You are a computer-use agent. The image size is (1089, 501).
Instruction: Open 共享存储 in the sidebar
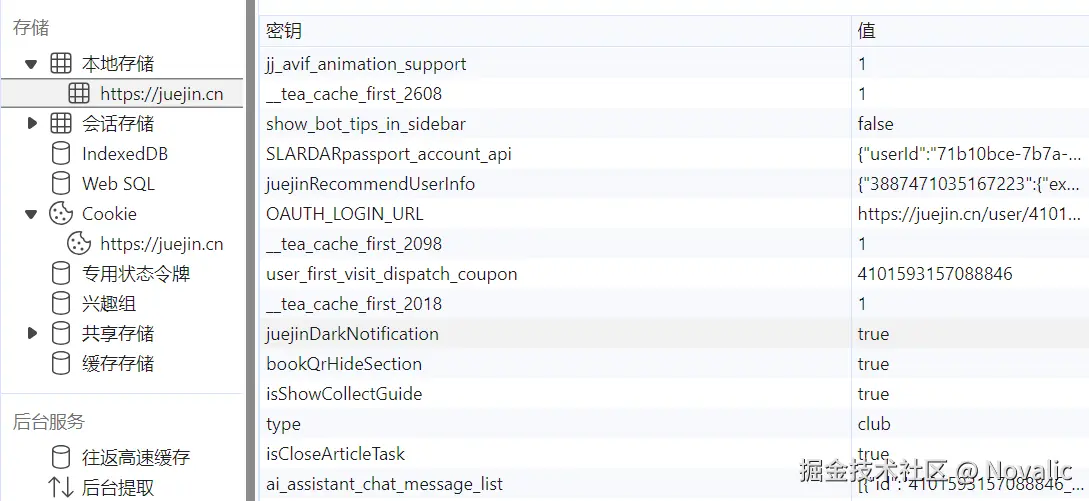pos(118,334)
